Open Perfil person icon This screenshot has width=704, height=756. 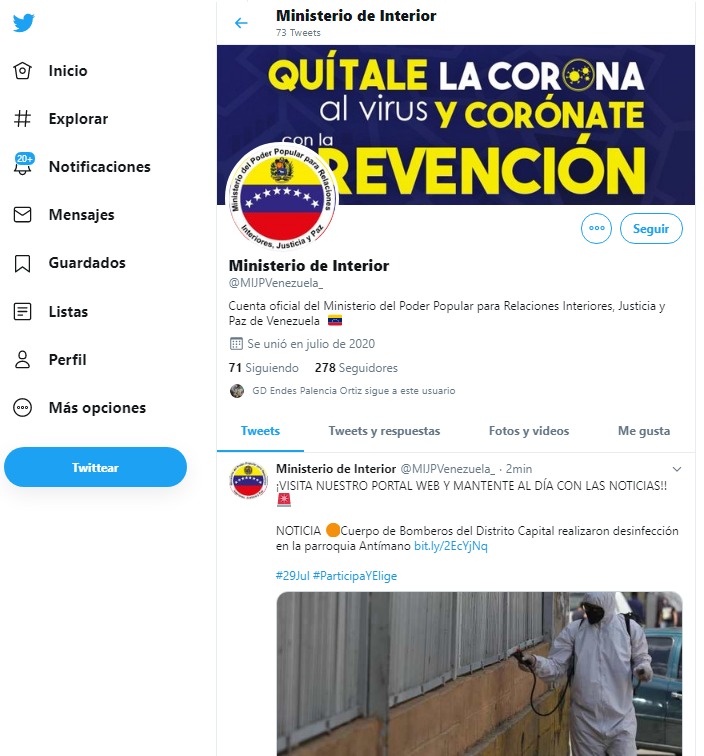pyautogui.click(x=22, y=360)
